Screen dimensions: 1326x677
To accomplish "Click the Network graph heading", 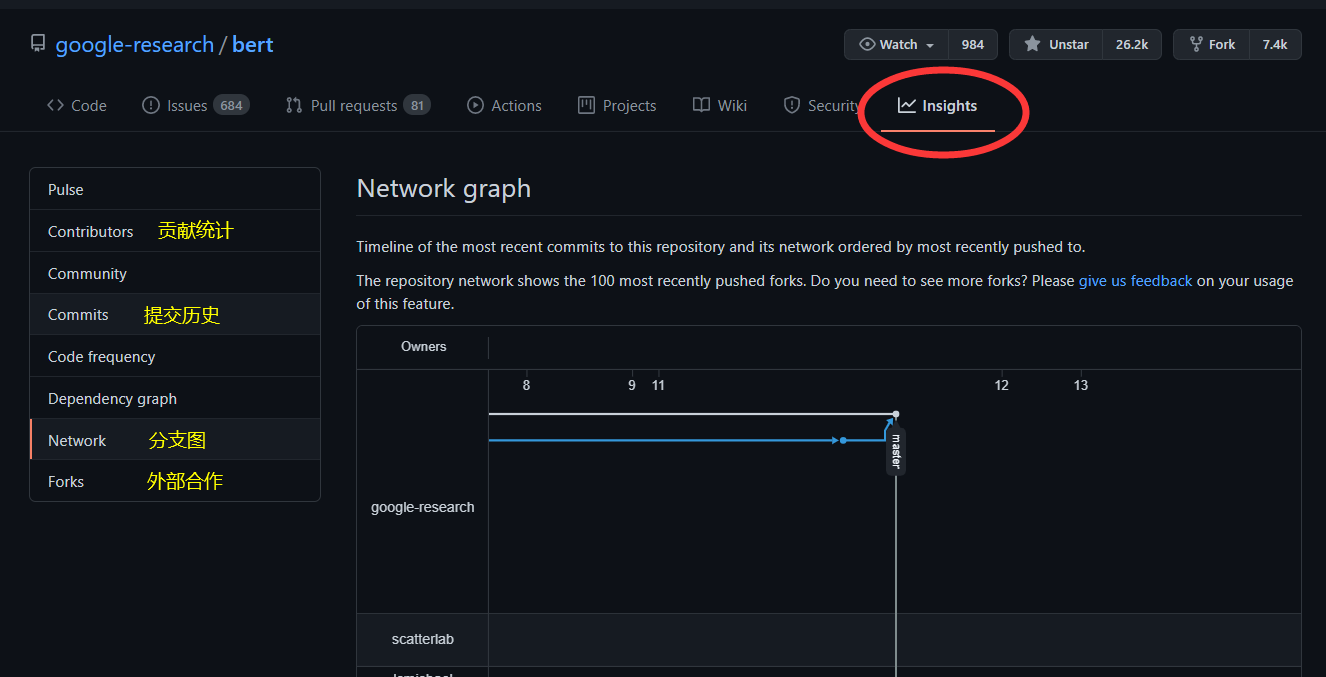I will click(444, 188).
